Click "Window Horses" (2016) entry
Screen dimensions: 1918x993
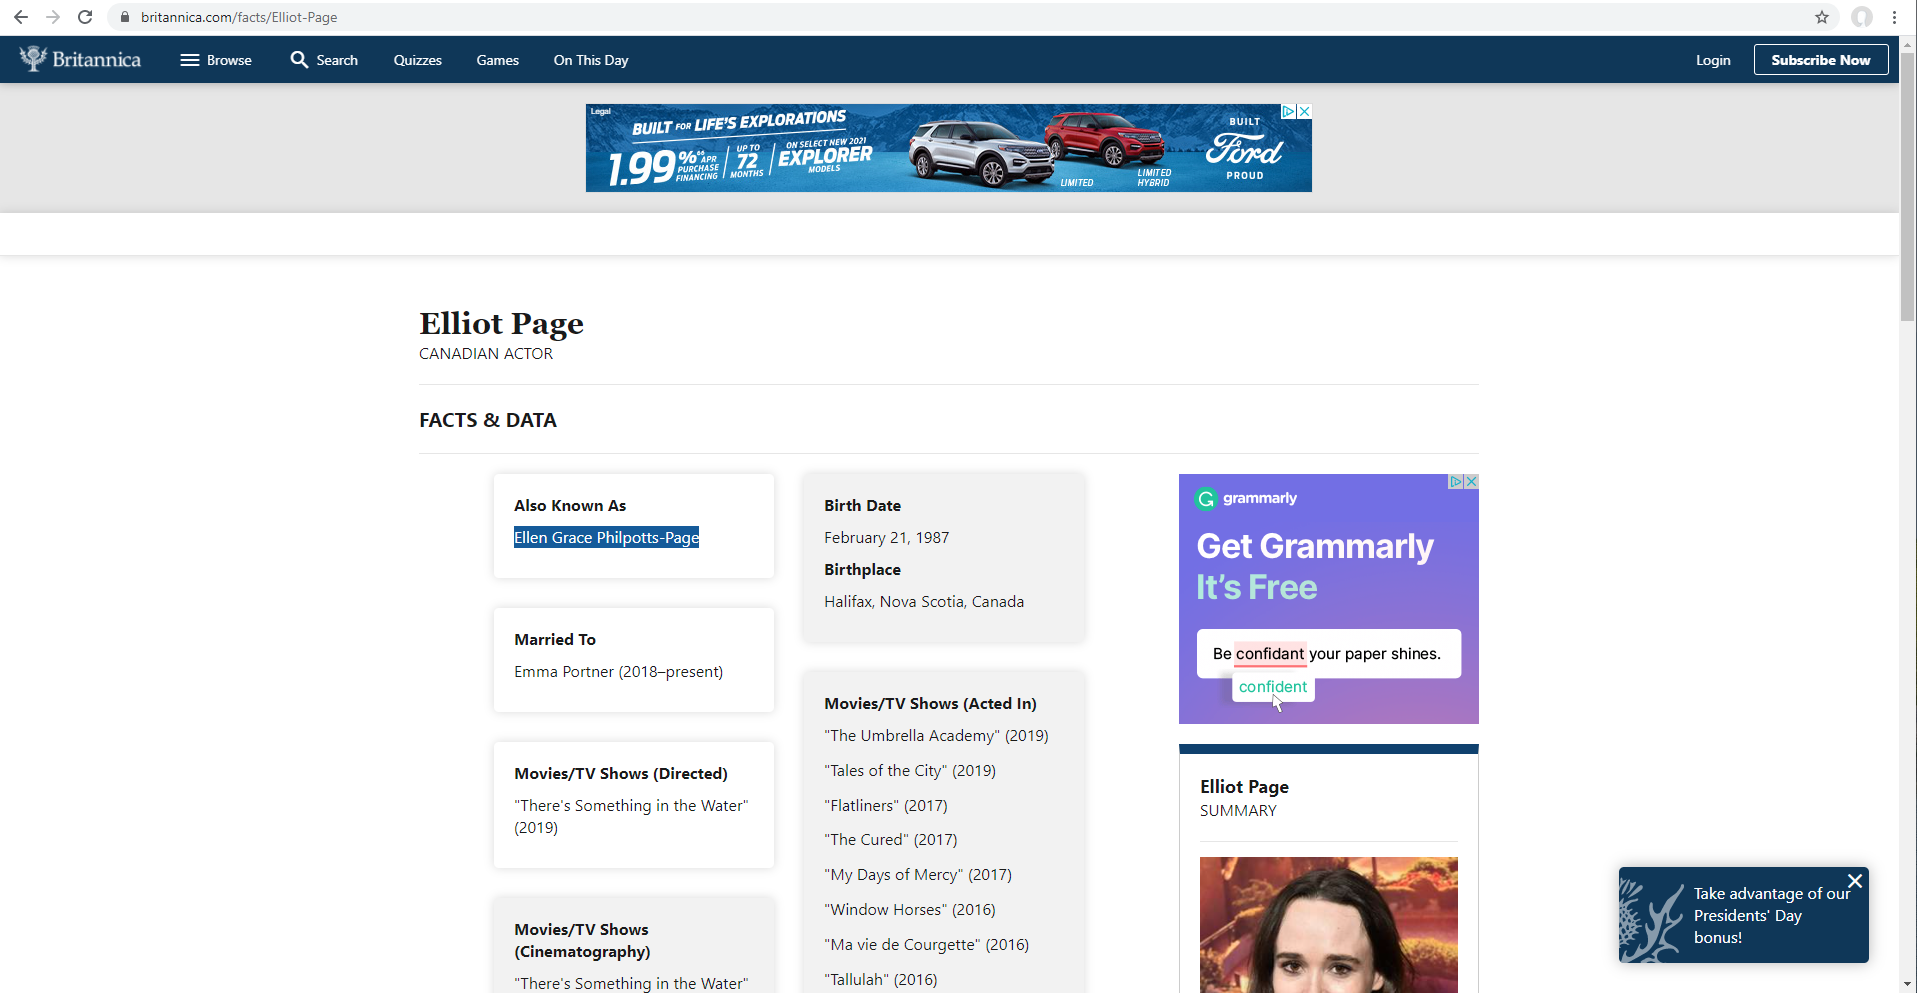[910, 910]
